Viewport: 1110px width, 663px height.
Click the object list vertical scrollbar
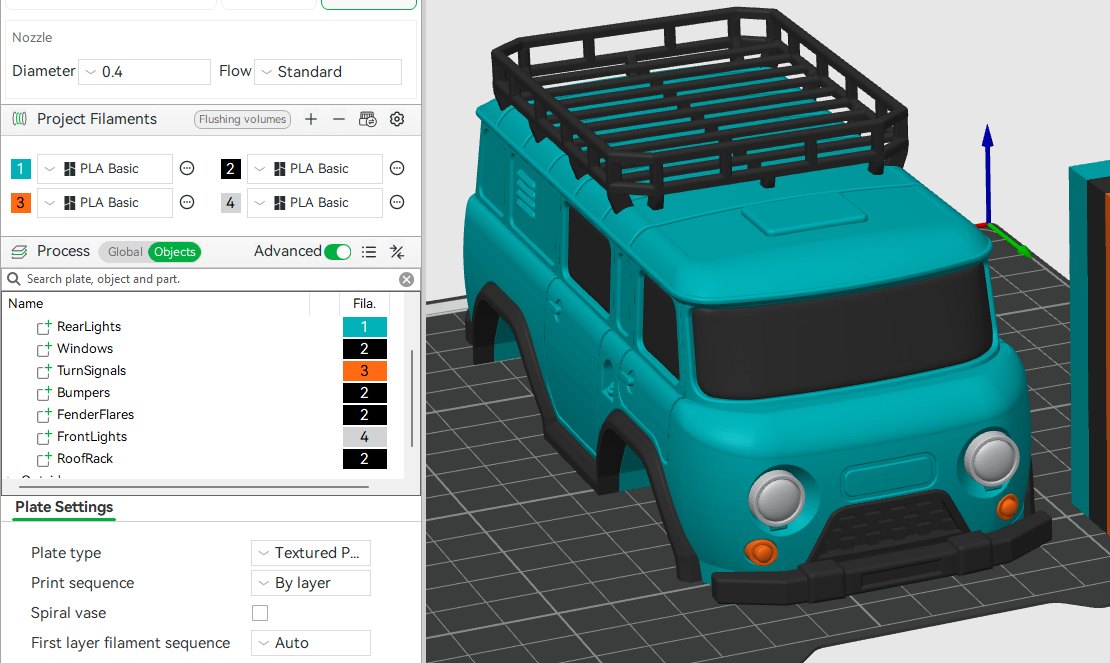point(412,398)
